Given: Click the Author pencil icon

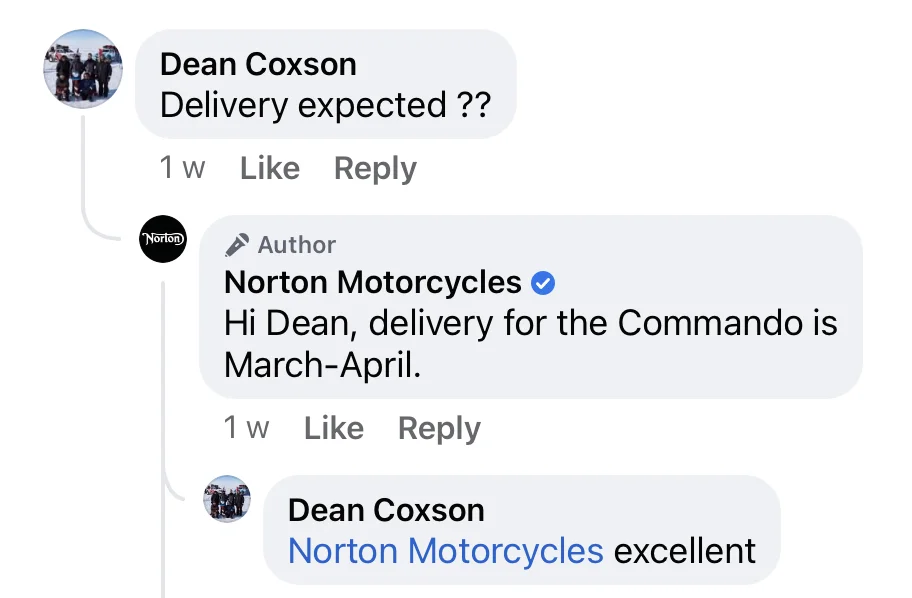Looking at the screenshot, I should coord(237,245).
